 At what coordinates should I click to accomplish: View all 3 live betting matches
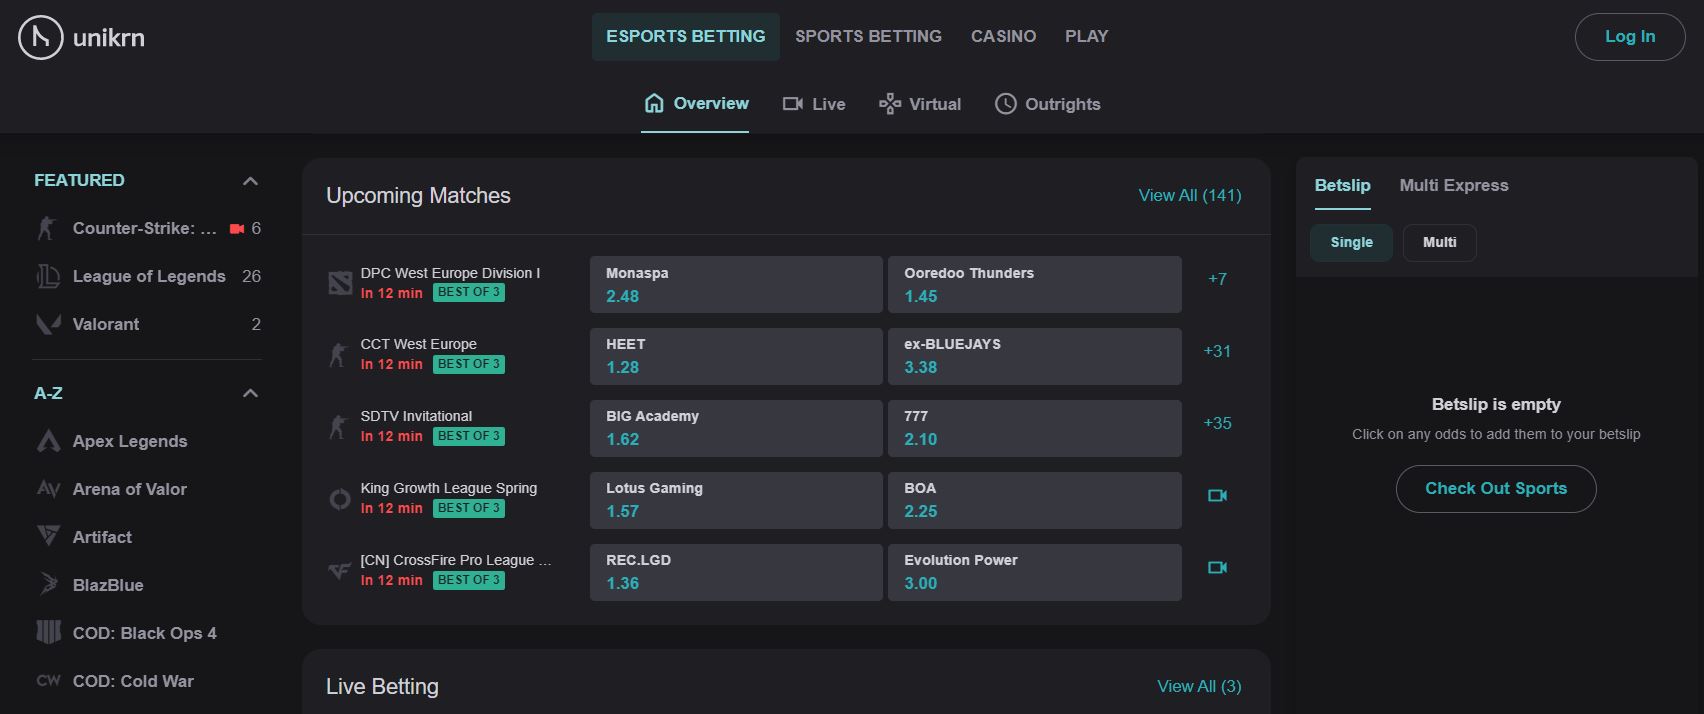point(1199,687)
